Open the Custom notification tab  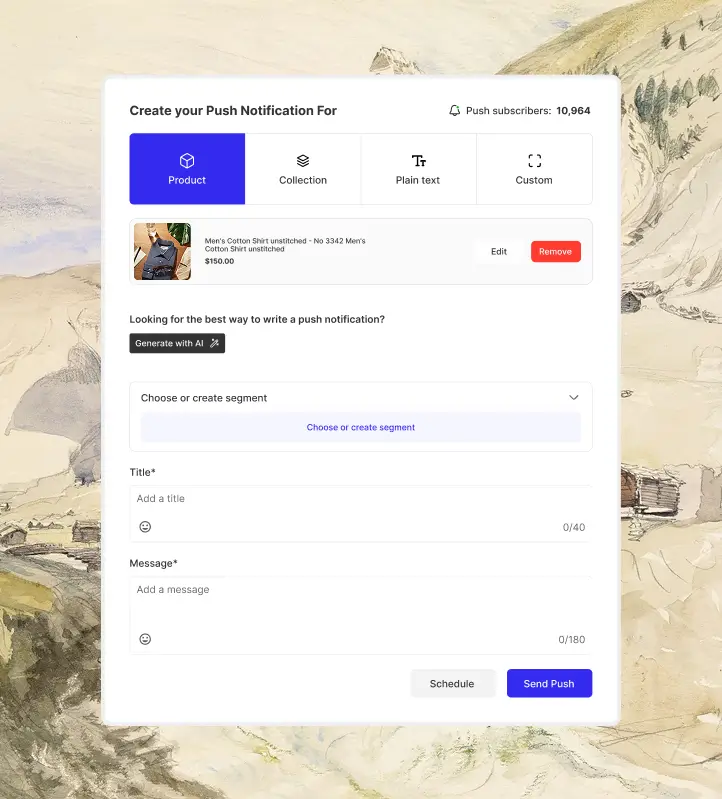[x=534, y=169]
